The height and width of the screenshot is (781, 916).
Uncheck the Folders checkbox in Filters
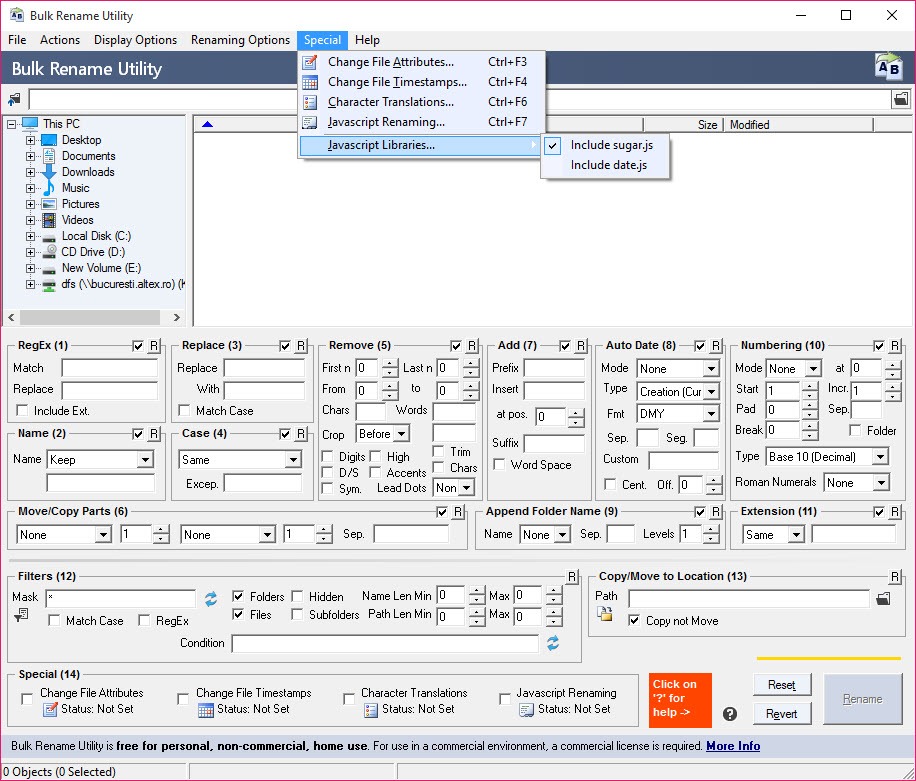(238, 596)
